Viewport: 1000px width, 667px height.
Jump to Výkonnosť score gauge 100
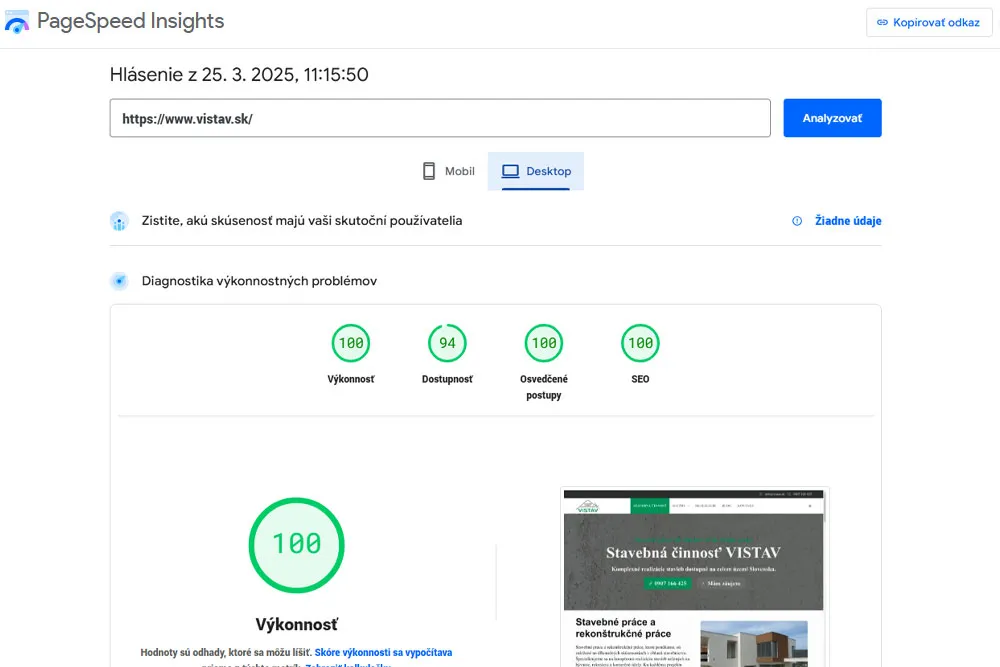pos(351,343)
